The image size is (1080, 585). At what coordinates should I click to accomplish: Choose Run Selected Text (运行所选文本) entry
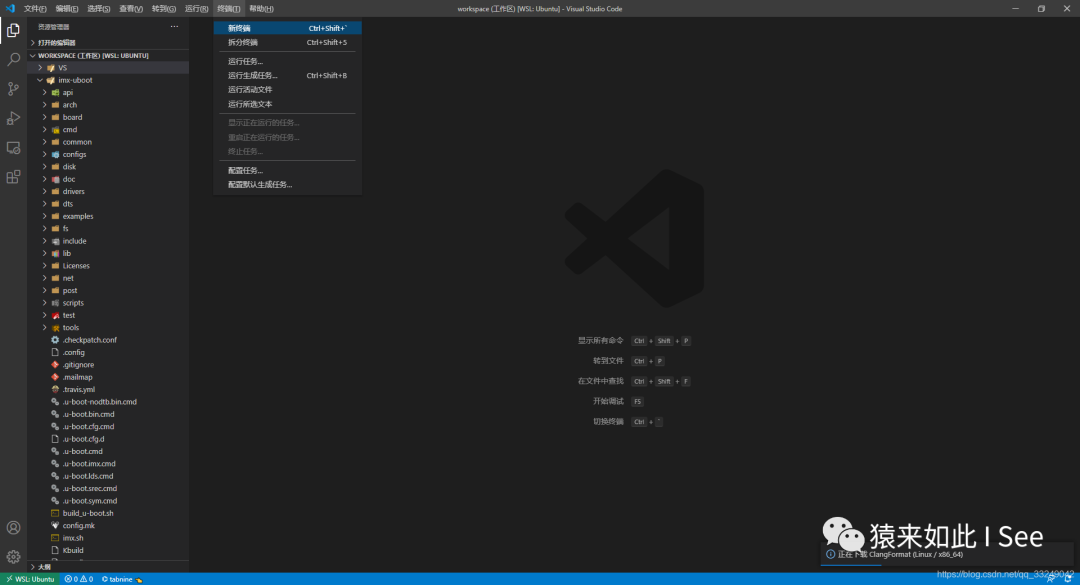point(287,104)
